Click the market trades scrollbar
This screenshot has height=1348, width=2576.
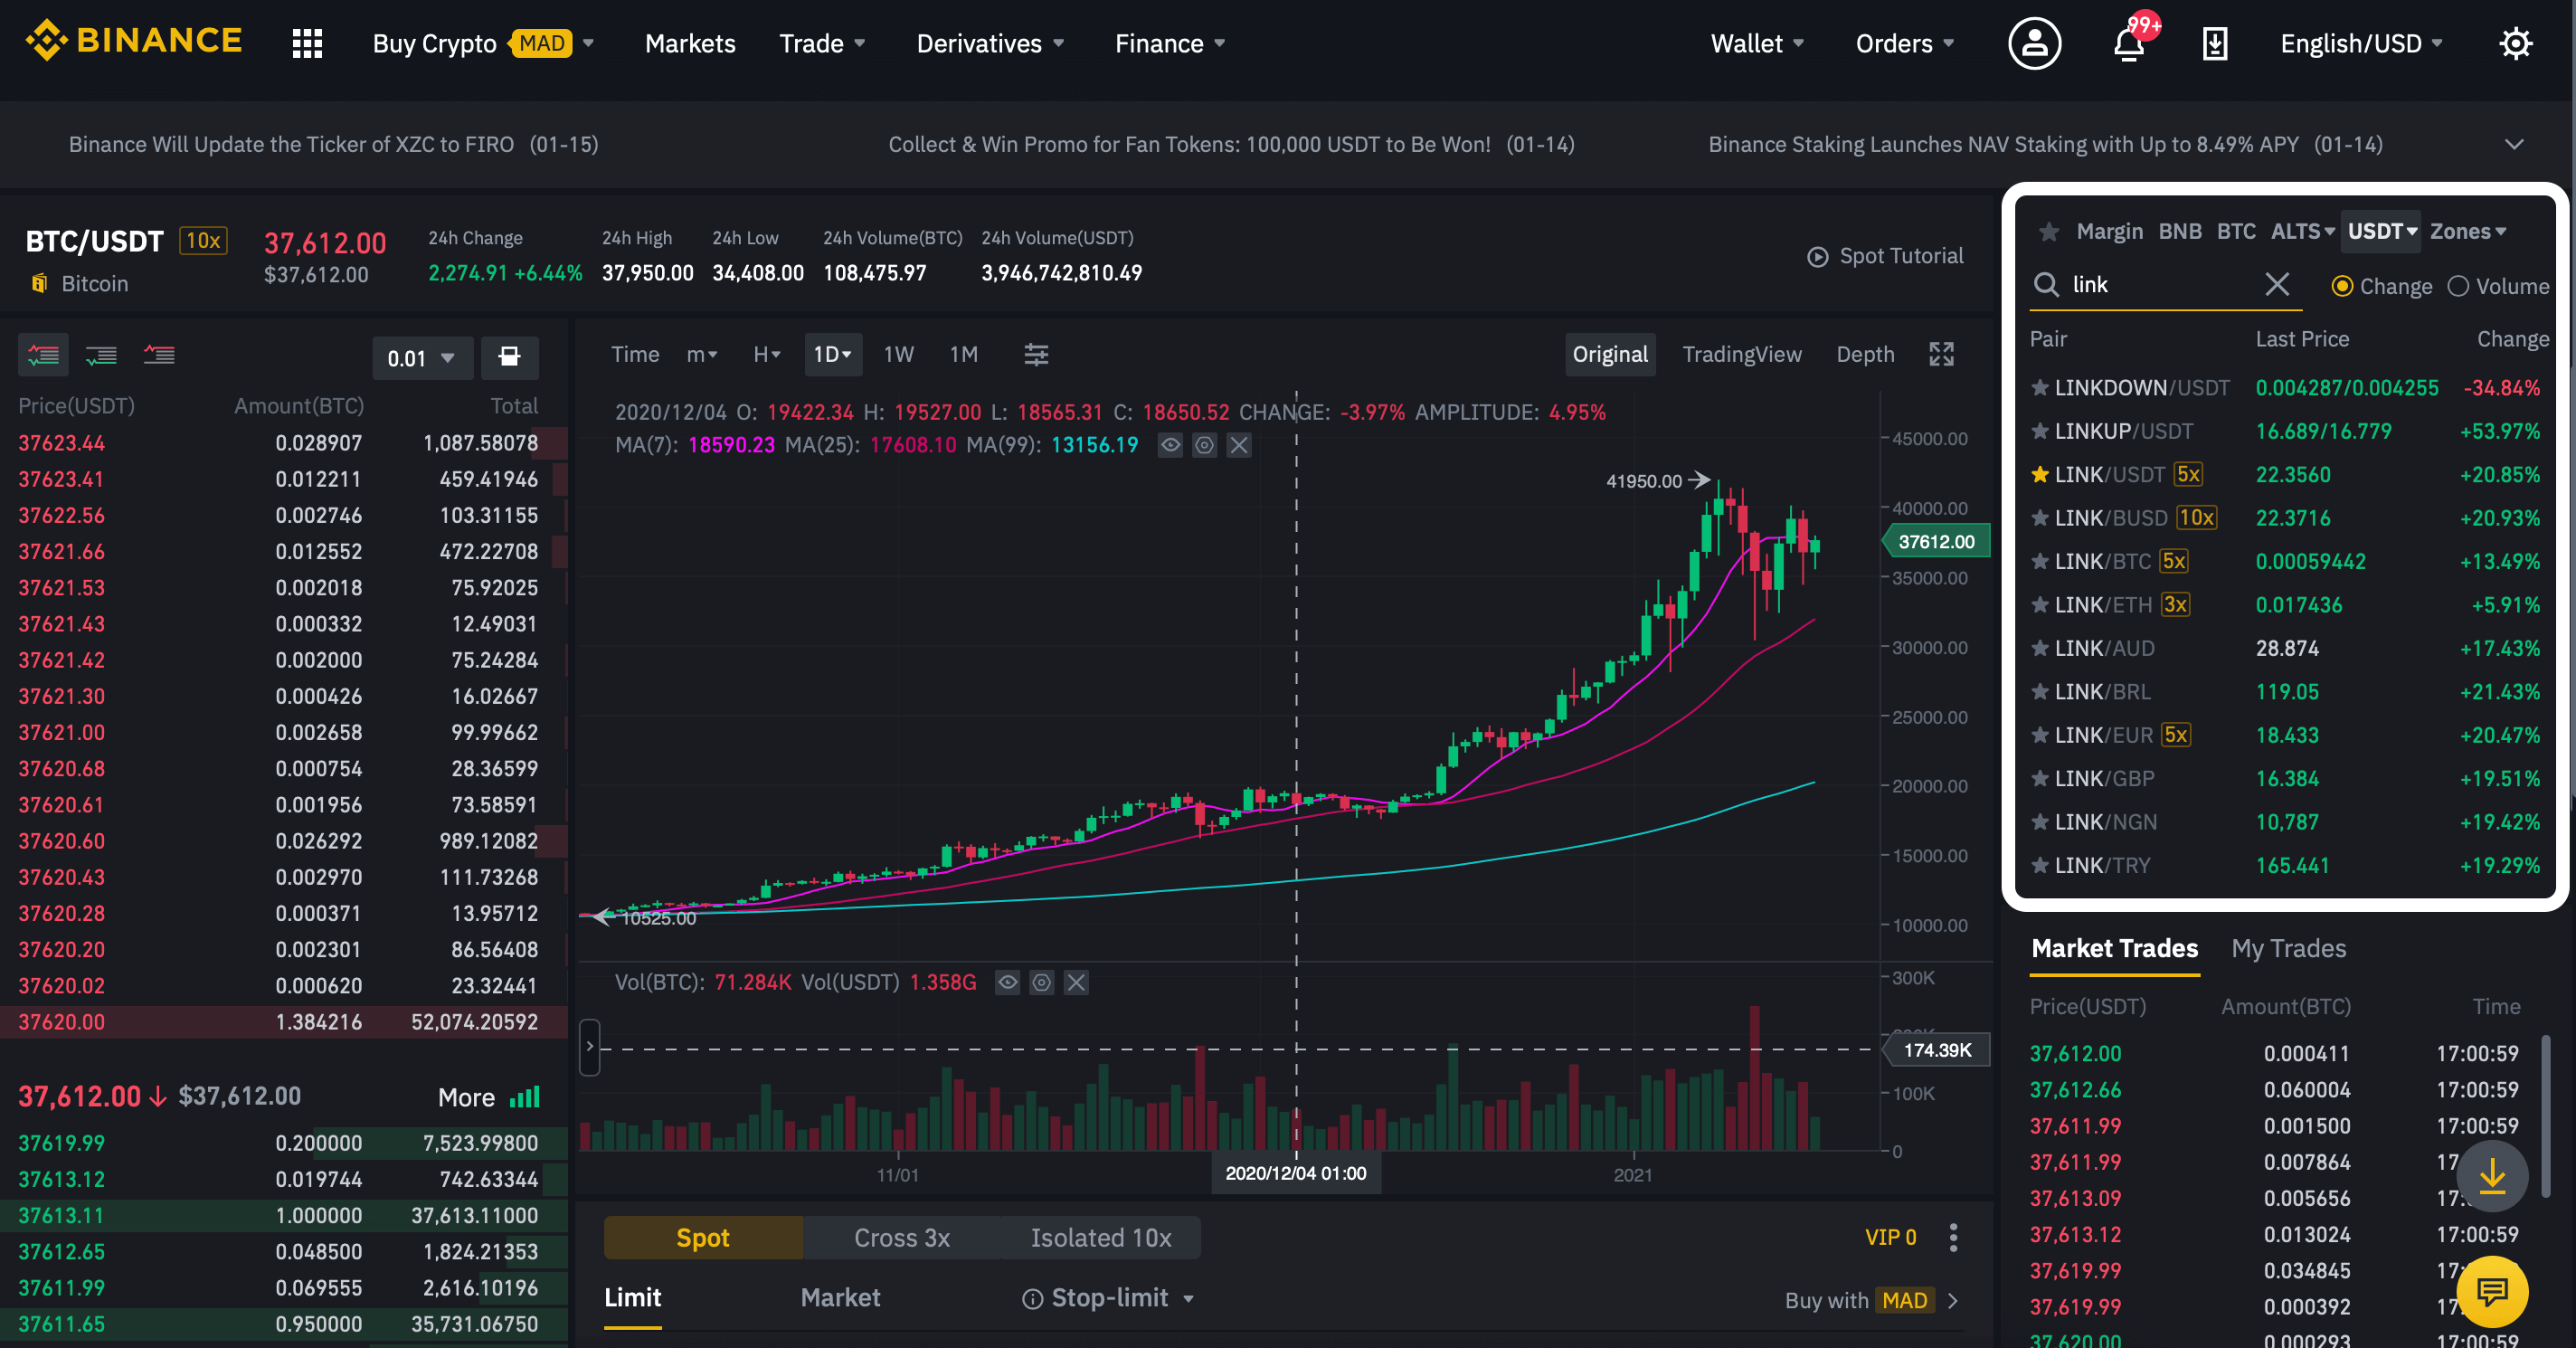click(2544, 1115)
